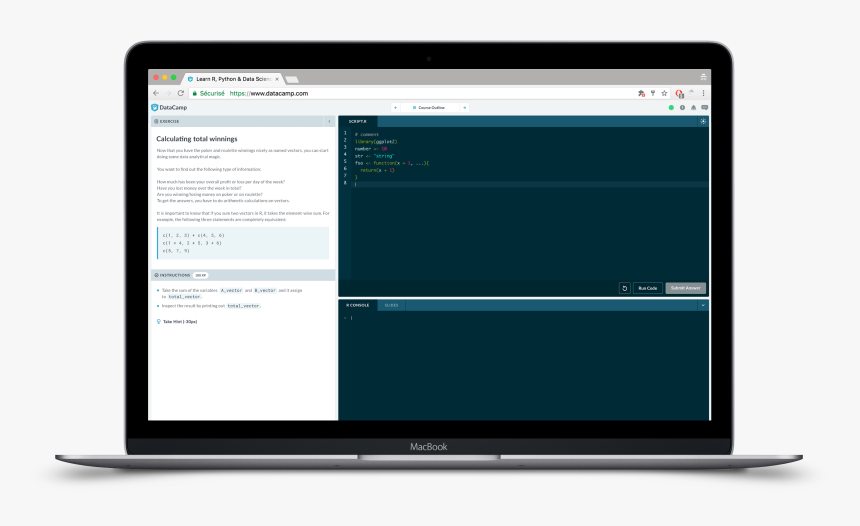
Task: Click the browser back arrow
Action: 156,93
